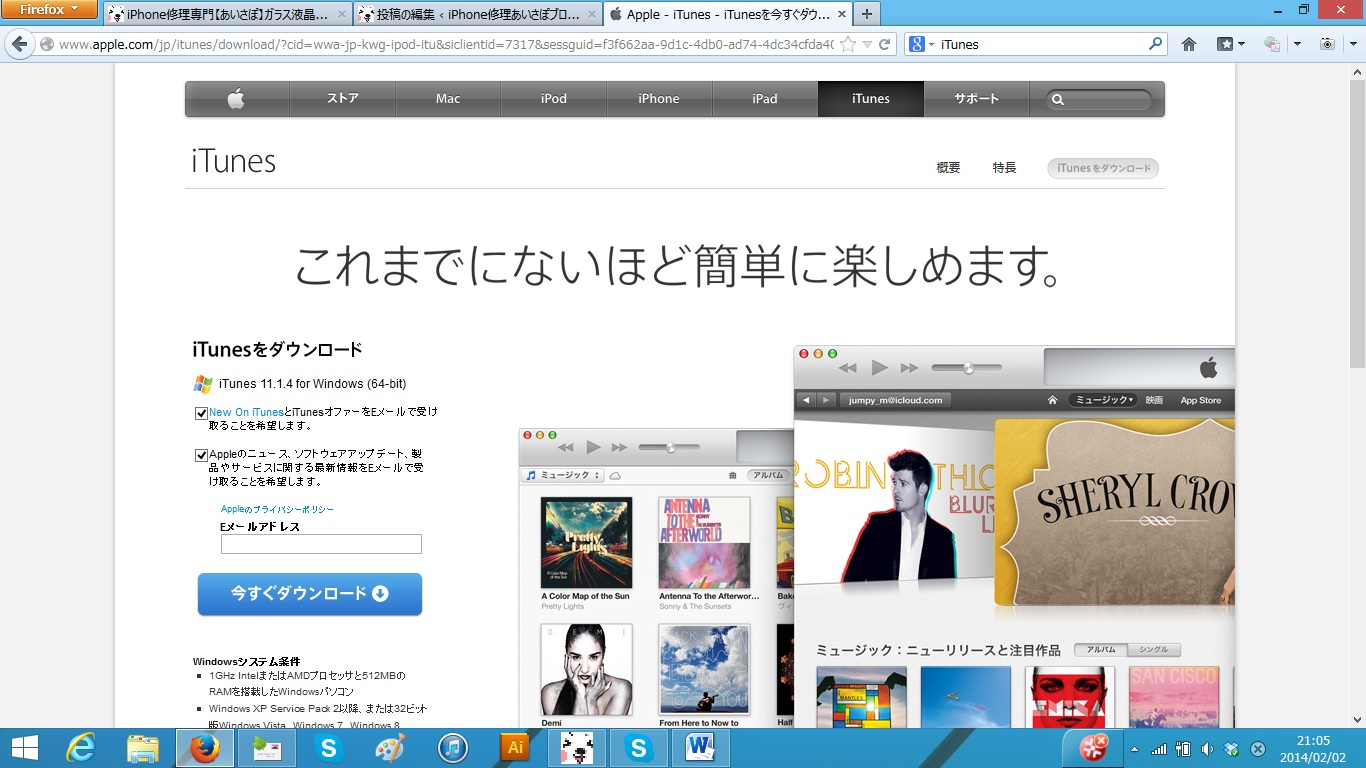Click the iTunesをダウンロード pill button
This screenshot has height=768, width=1366.
click(1103, 168)
